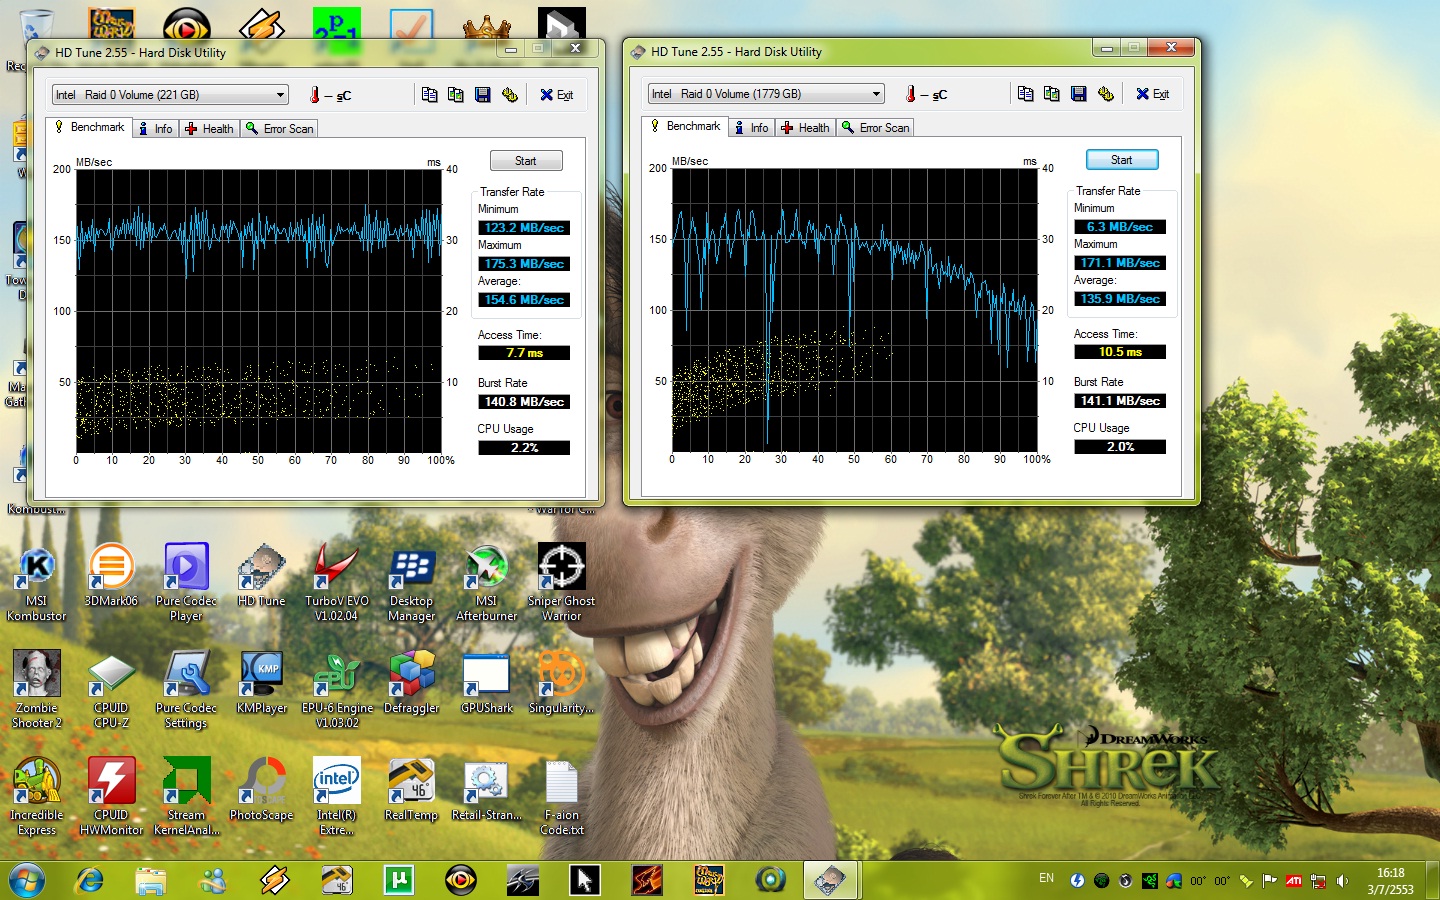Select the 3DMark06 desktop shortcut

pyautogui.click(x=111, y=575)
